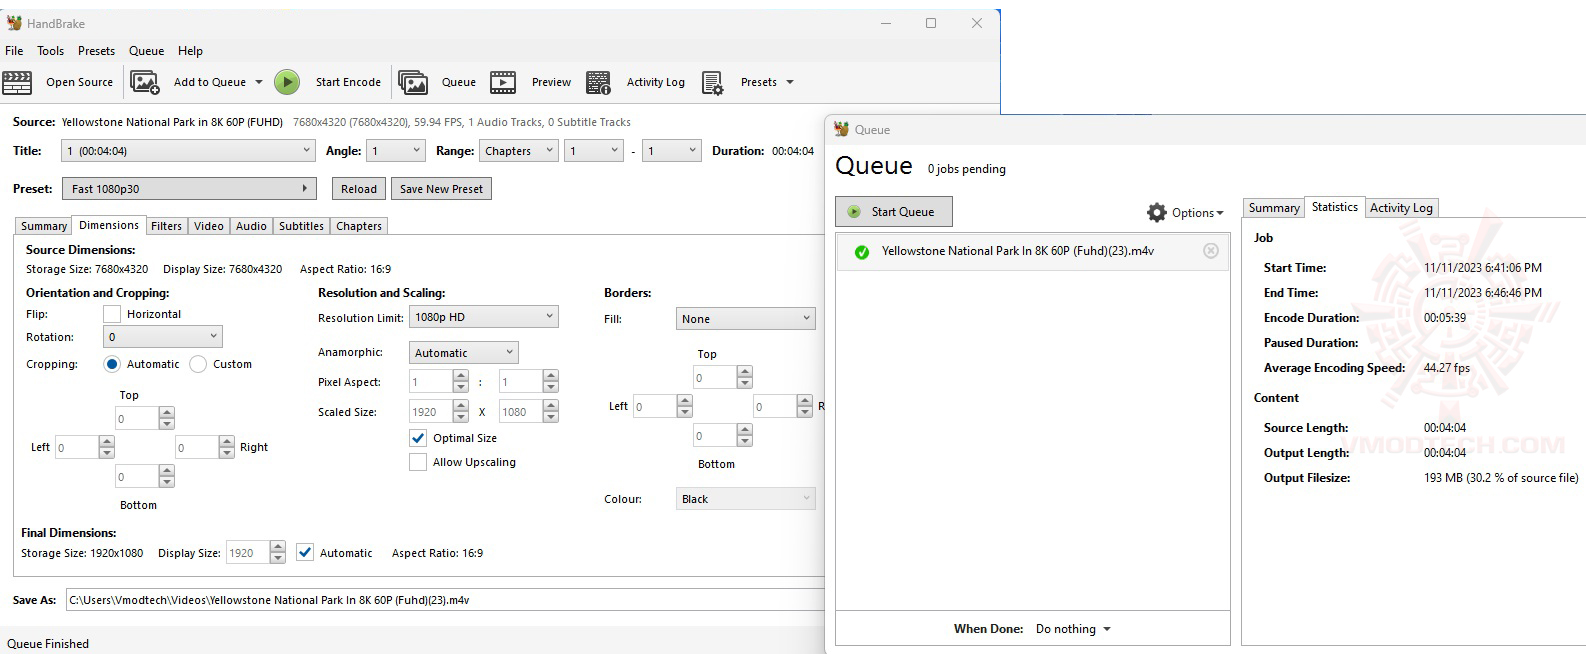This screenshot has height=654, width=1586.
Task: Open the Rotation dropdown
Action: click(163, 337)
